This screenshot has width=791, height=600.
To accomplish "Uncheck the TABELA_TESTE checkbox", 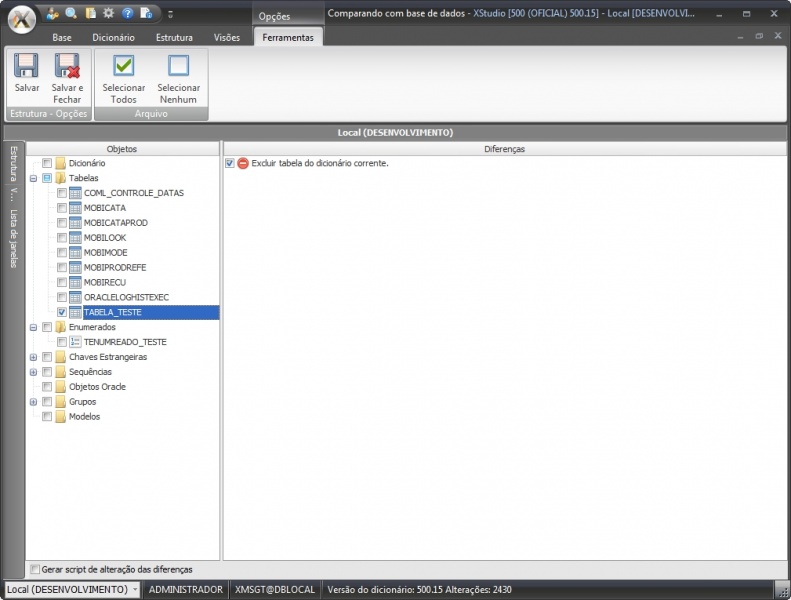I will (x=62, y=312).
